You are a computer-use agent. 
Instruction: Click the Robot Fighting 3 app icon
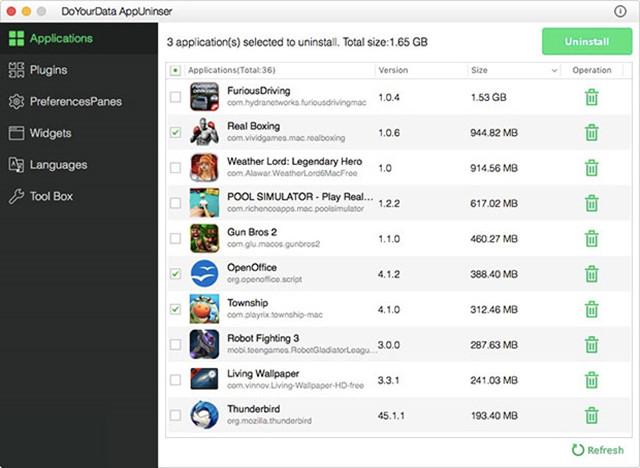coord(204,344)
